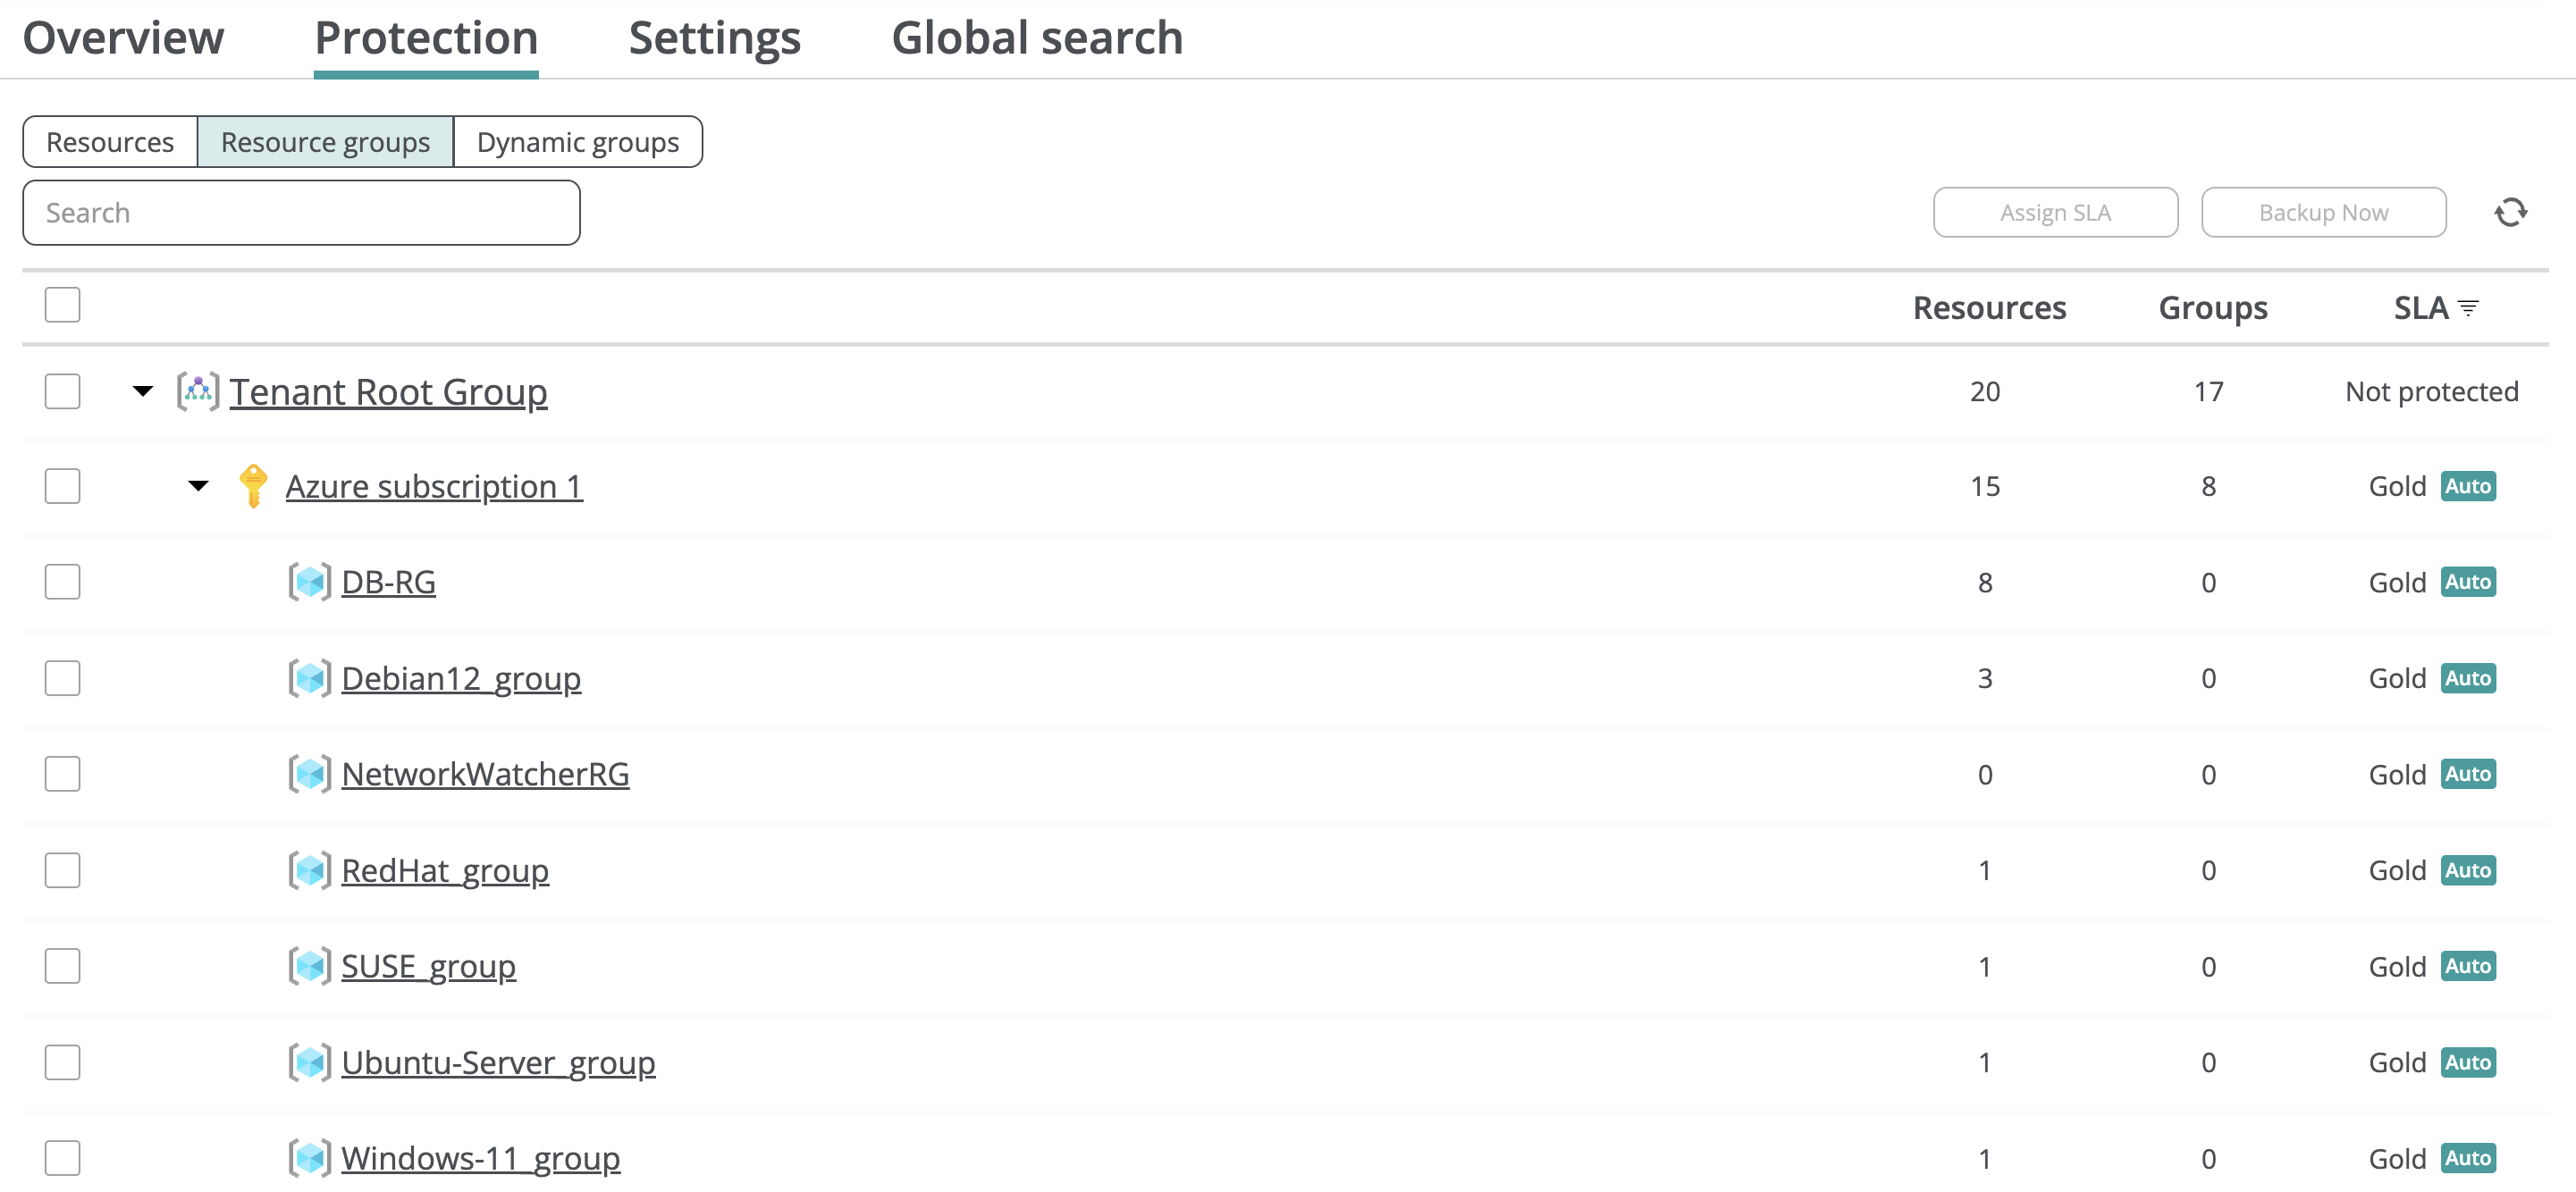Show the Dynamic groups view
This screenshot has height=1192, width=2576.
pyautogui.click(x=577, y=142)
